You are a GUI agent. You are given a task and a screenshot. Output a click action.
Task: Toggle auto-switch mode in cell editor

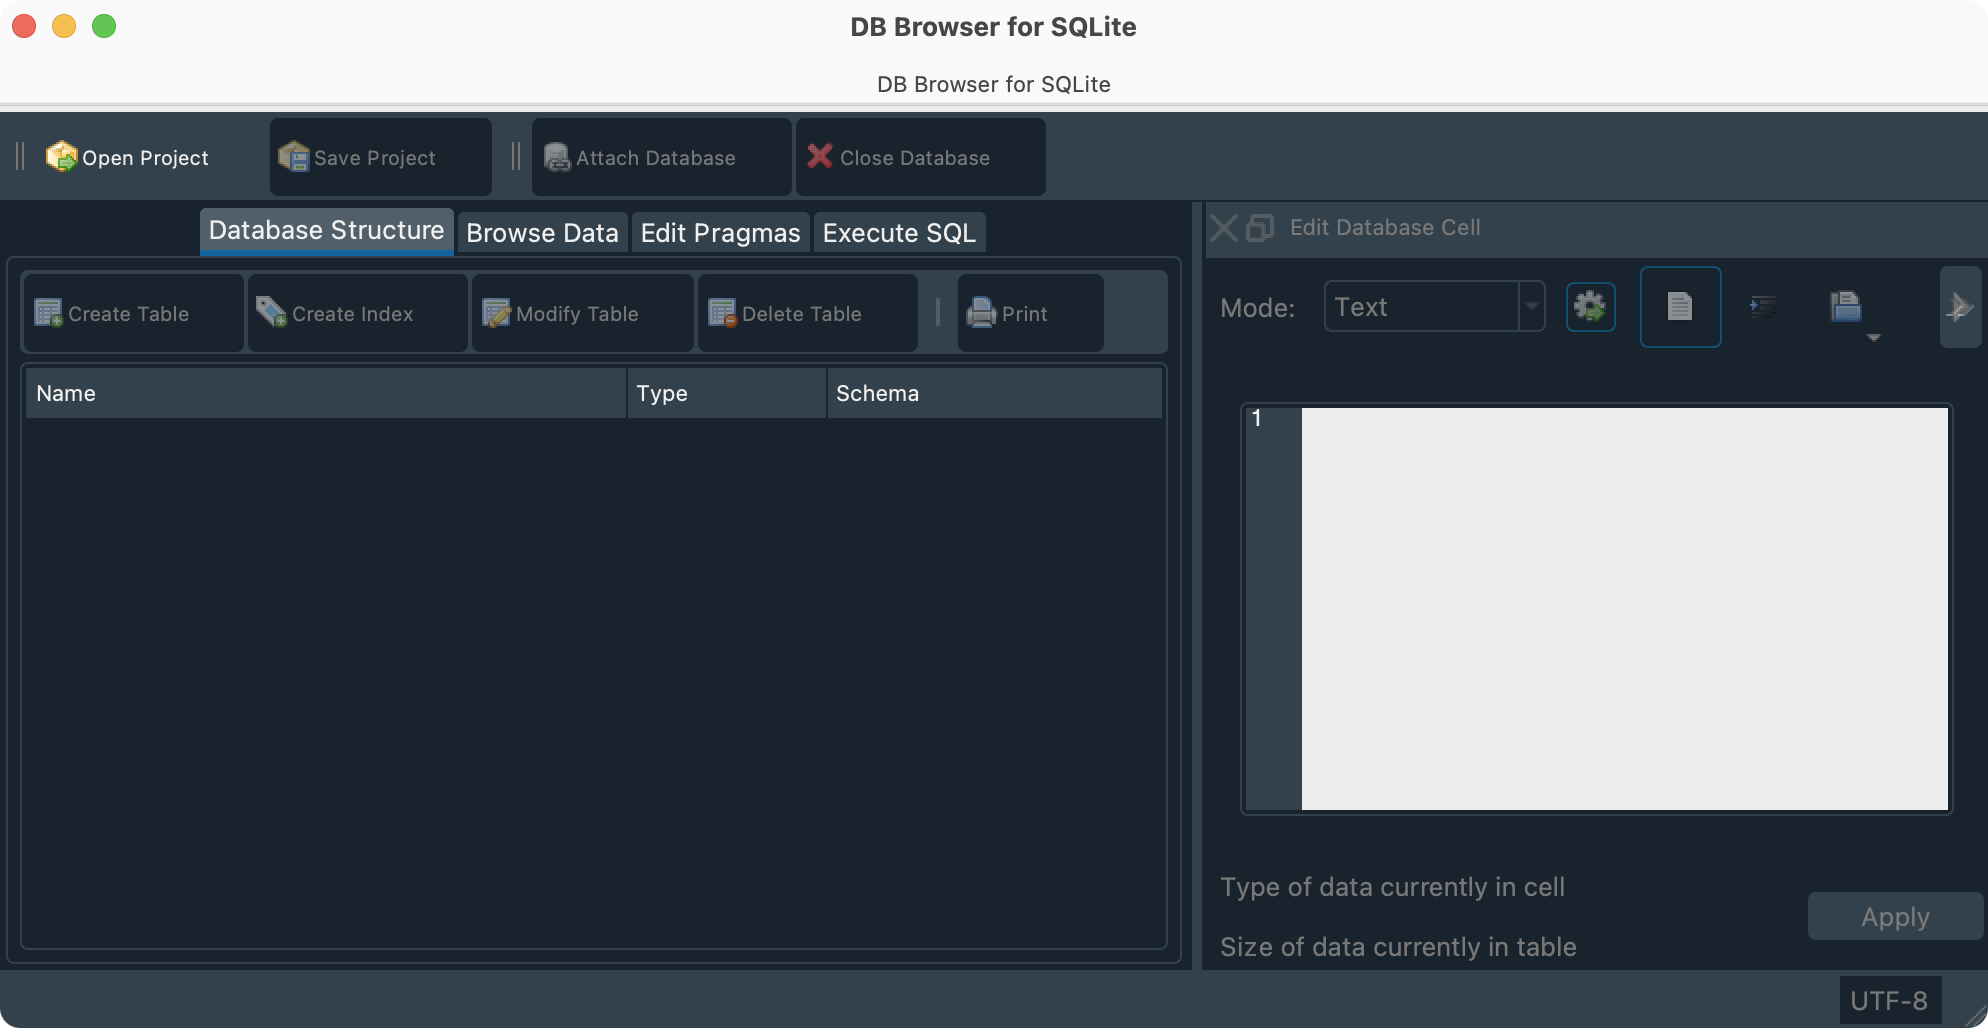pyautogui.click(x=1591, y=307)
